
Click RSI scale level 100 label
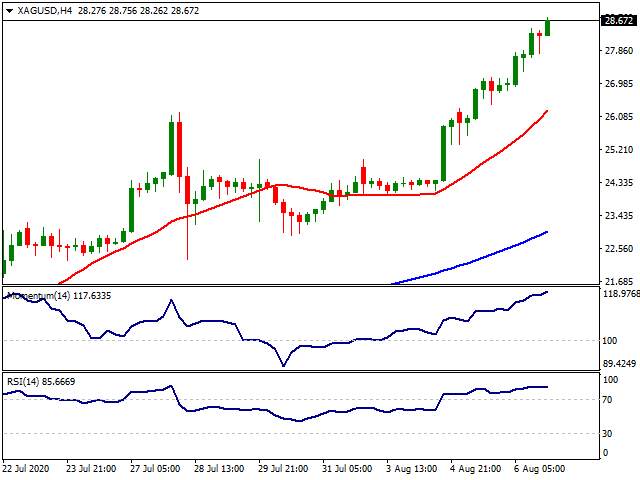(x=610, y=380)
